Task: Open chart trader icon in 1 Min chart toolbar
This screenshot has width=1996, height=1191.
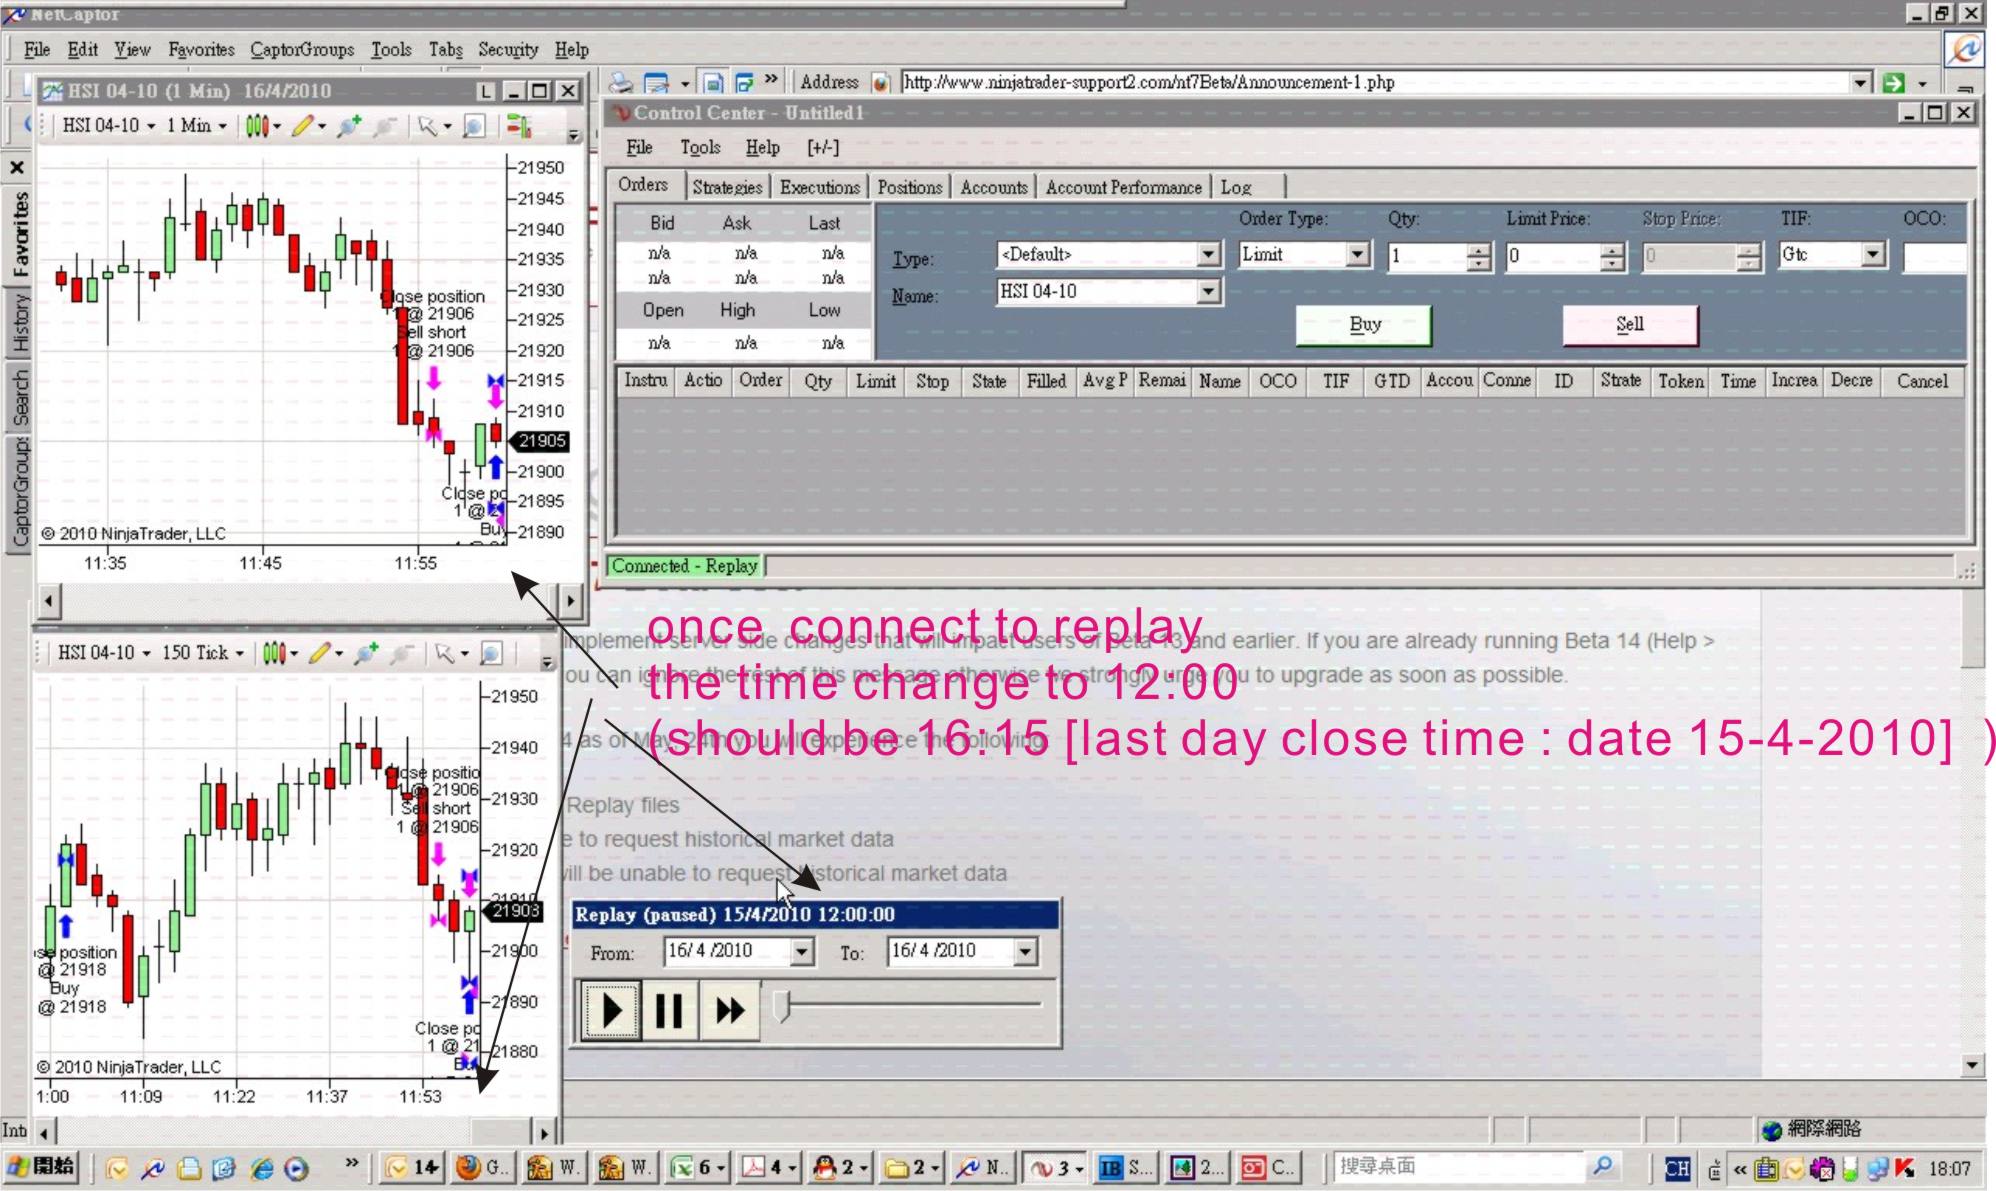Action: 519,126
